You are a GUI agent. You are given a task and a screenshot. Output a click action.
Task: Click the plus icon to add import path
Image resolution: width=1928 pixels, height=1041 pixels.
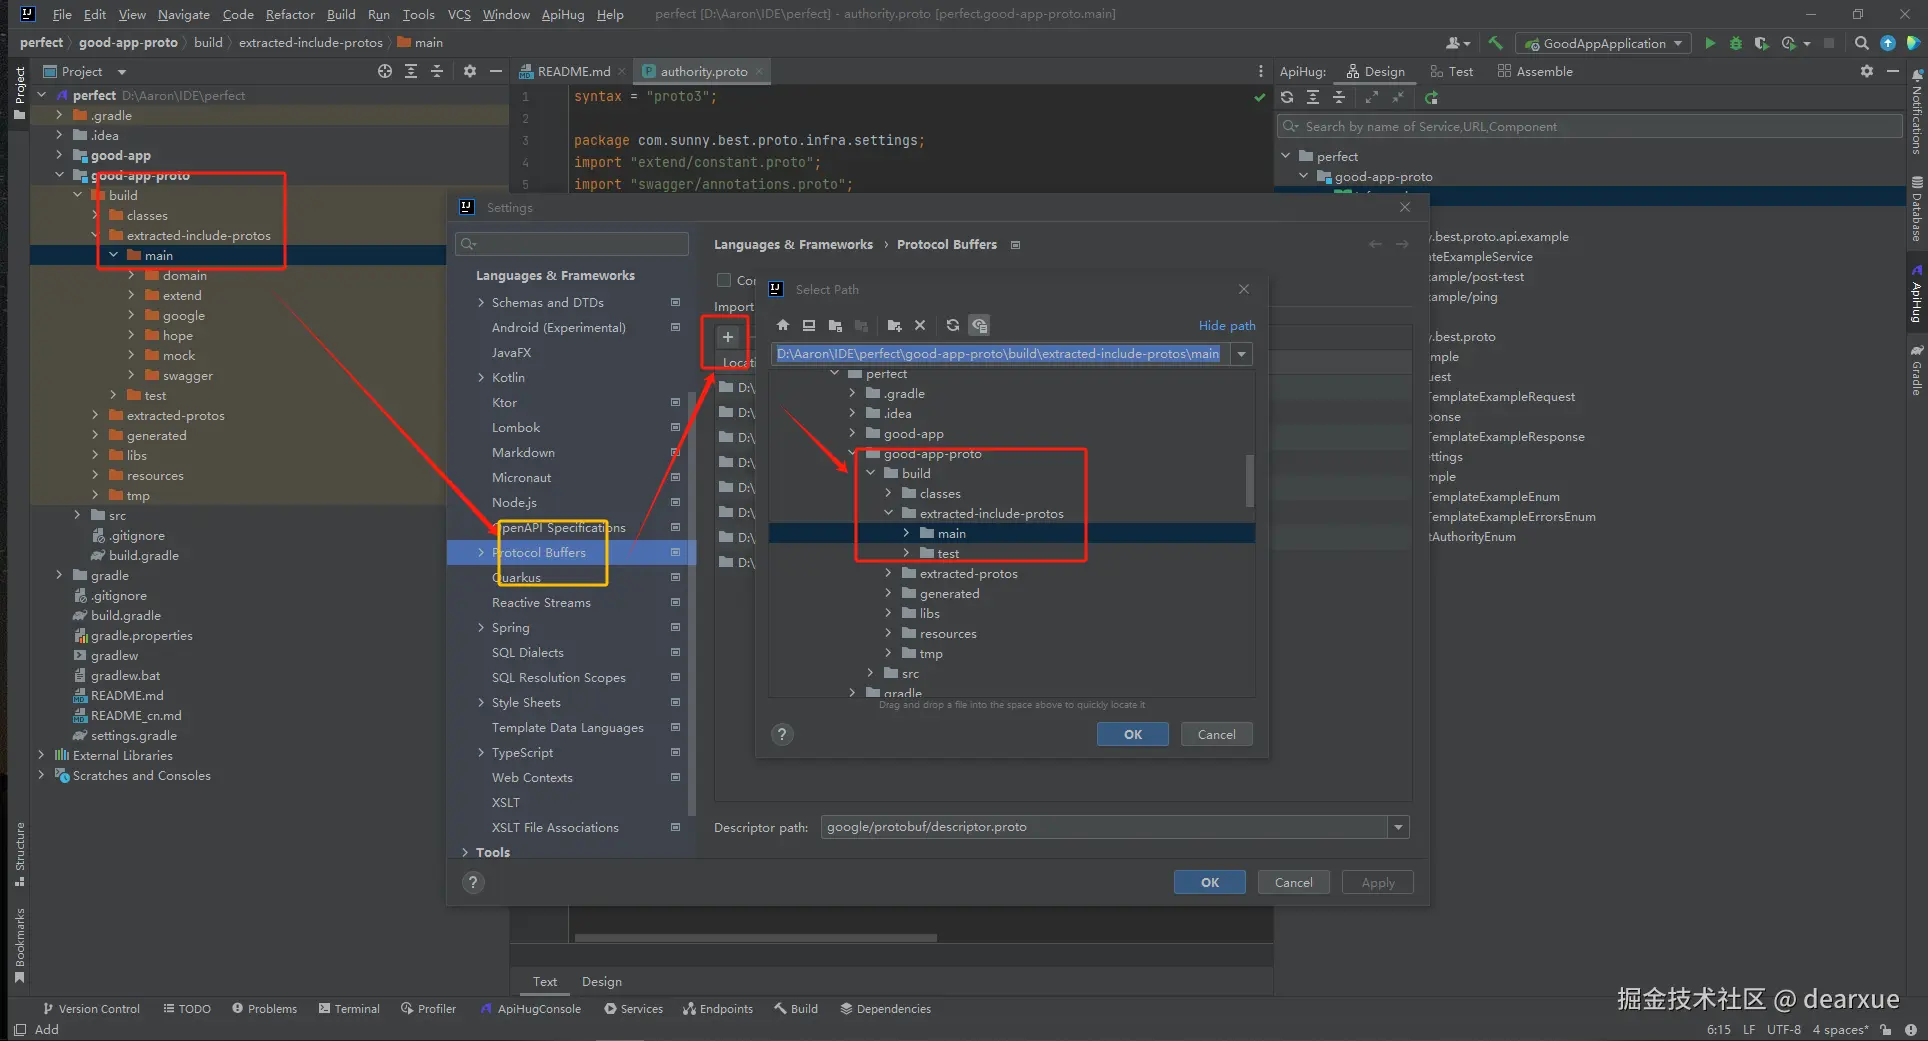pos(728,337)
